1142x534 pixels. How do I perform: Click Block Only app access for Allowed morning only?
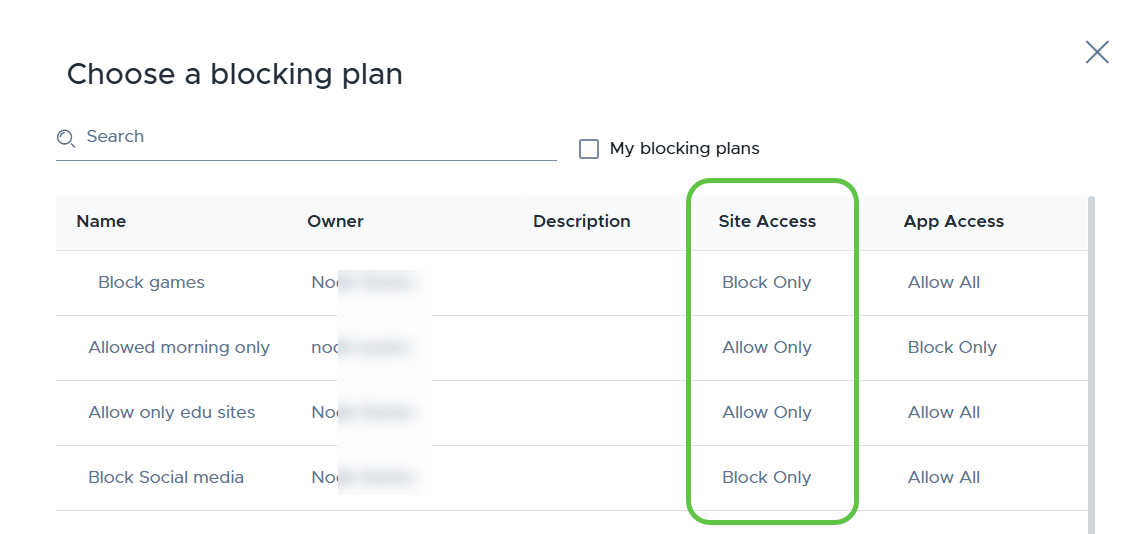coord(952,348)
